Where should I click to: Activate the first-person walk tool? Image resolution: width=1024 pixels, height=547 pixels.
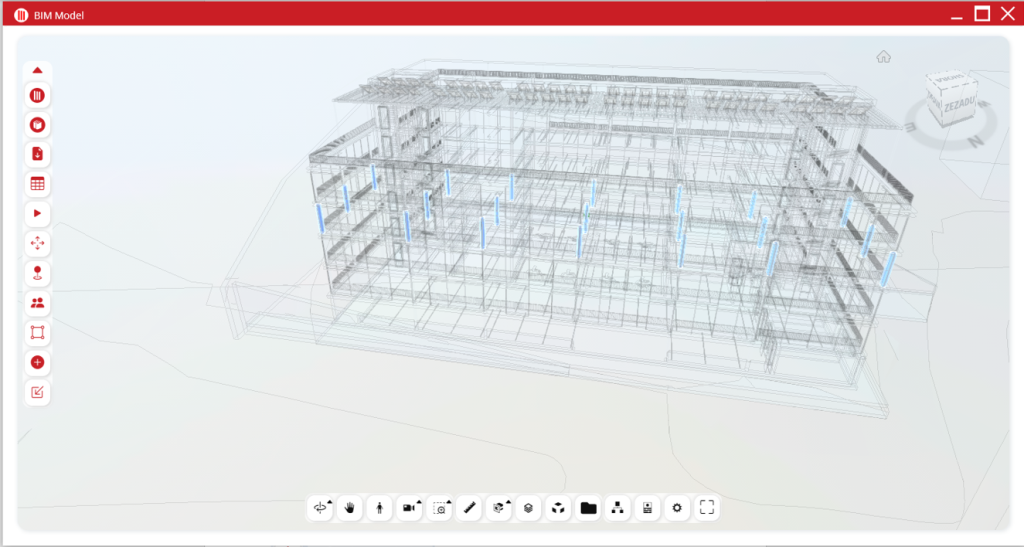[380, 508]
